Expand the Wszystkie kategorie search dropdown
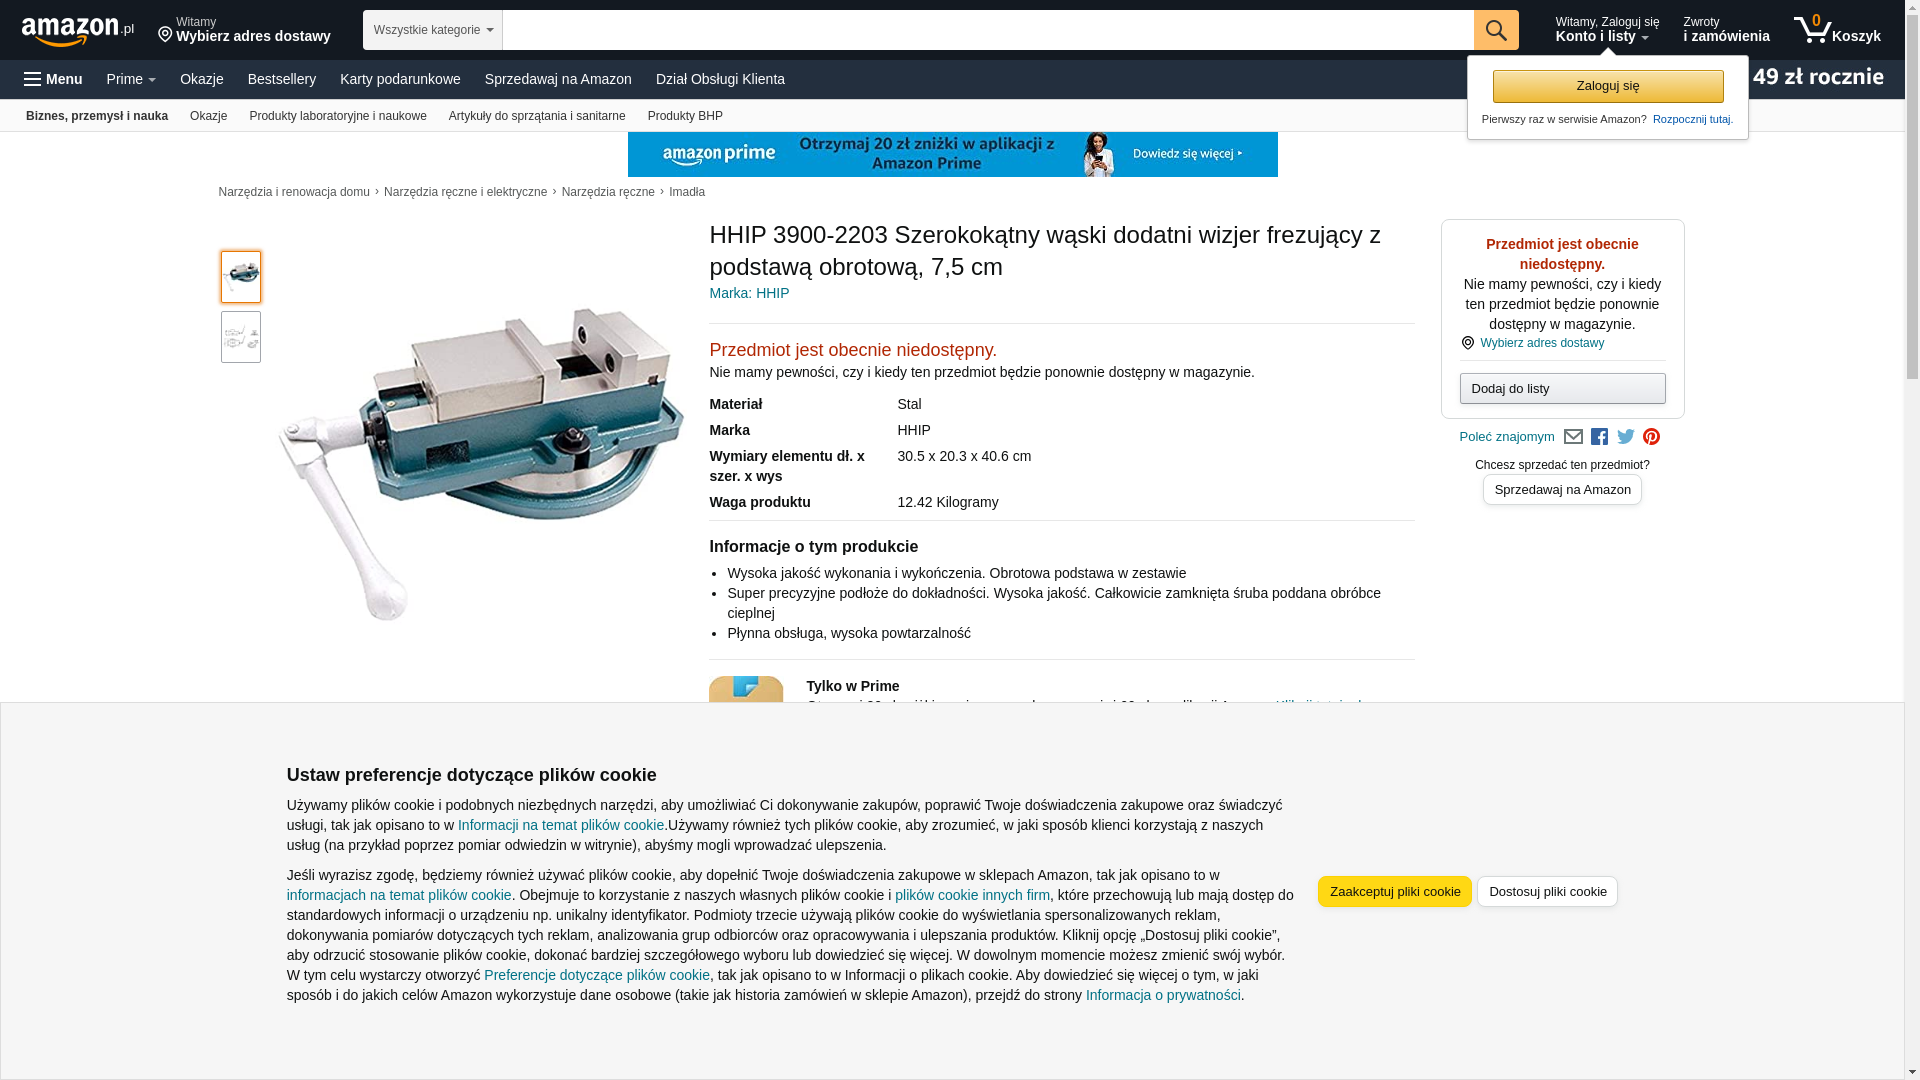Image resolution: width=1920 pixels, height=1080 pixels. click(433, 30)
